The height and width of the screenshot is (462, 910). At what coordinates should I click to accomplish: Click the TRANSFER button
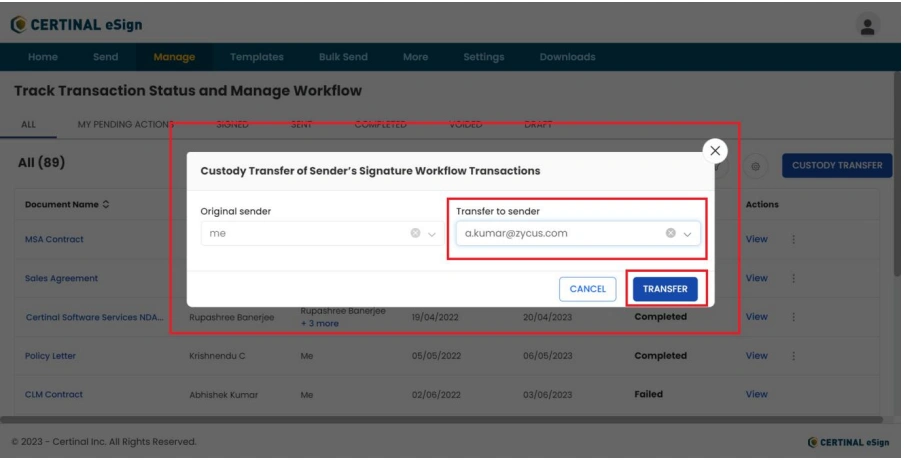click(665, 288)
